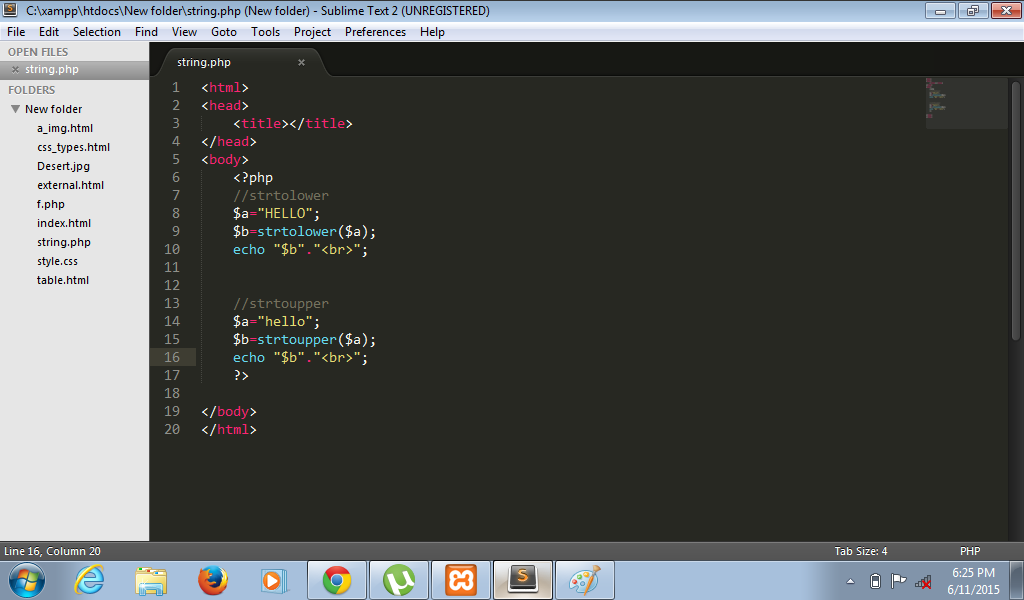Image resolution: width=1024 pixels, height=600 pixels.
Task: Open table.html from the sidebar
Action: pyautogui.click(x=63, y=280)
